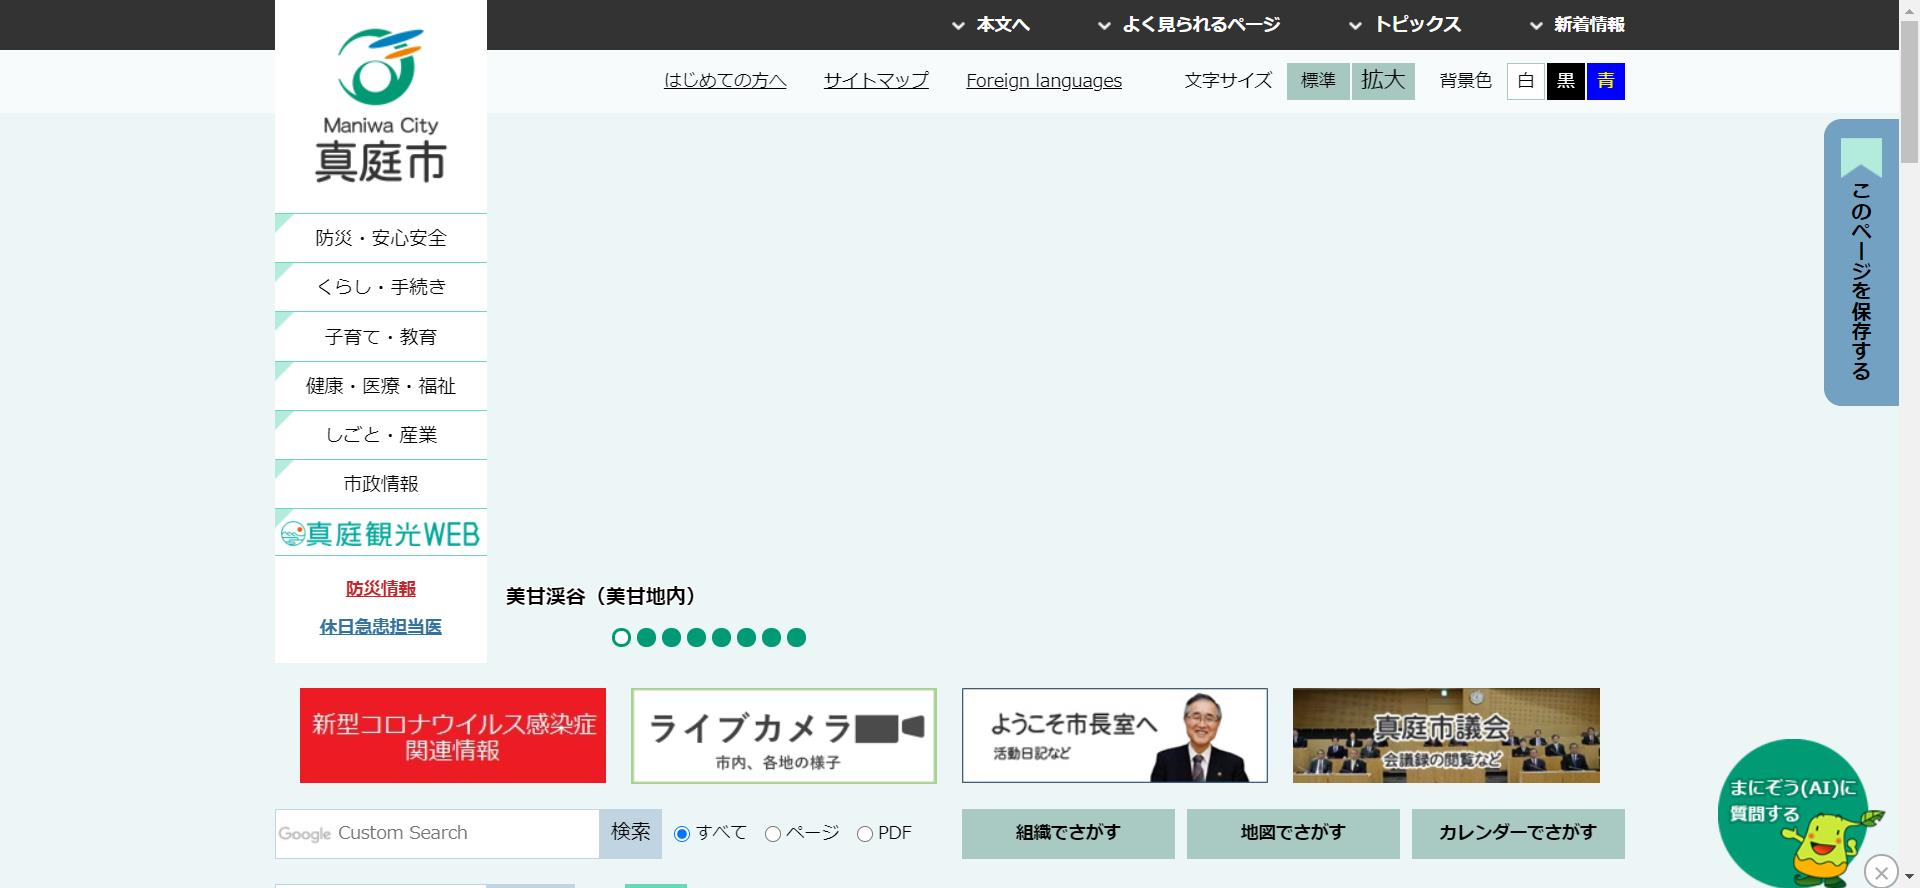Viewport: 1920px width, 888px height.
Task: Select the PDF search radio button
Action: coord(865,834)
